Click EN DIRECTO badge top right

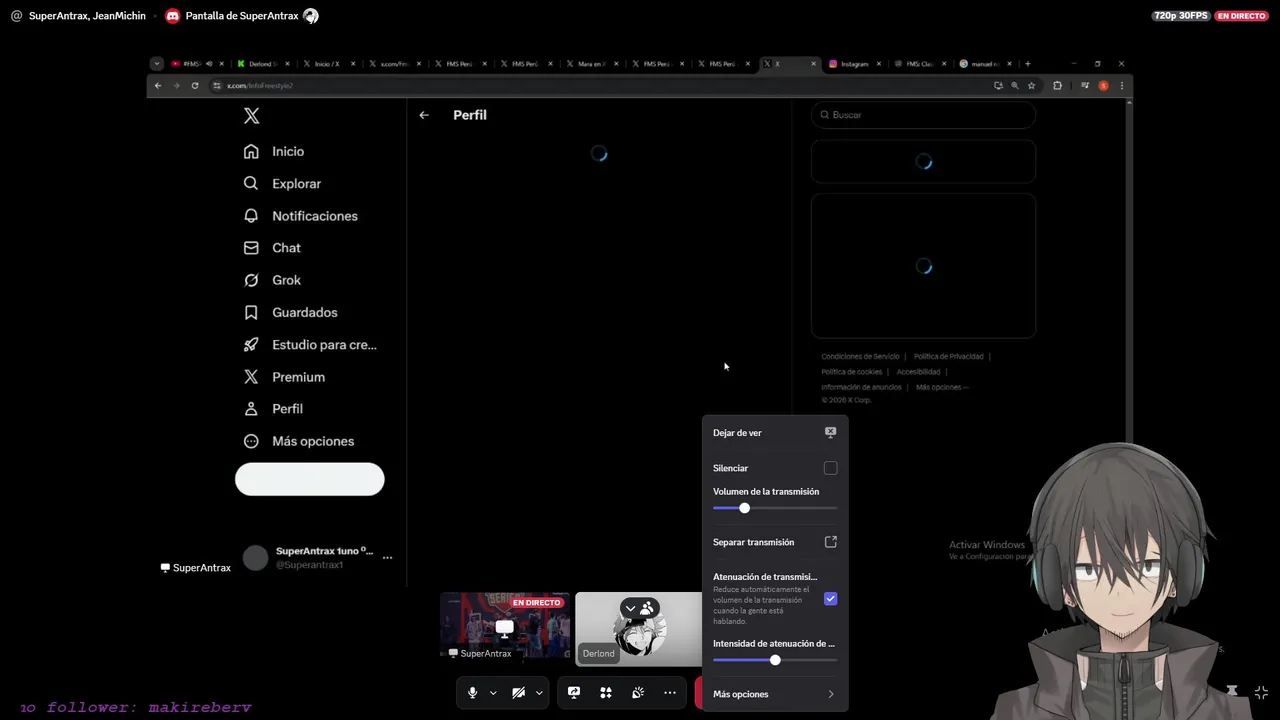pos(1241,16)
